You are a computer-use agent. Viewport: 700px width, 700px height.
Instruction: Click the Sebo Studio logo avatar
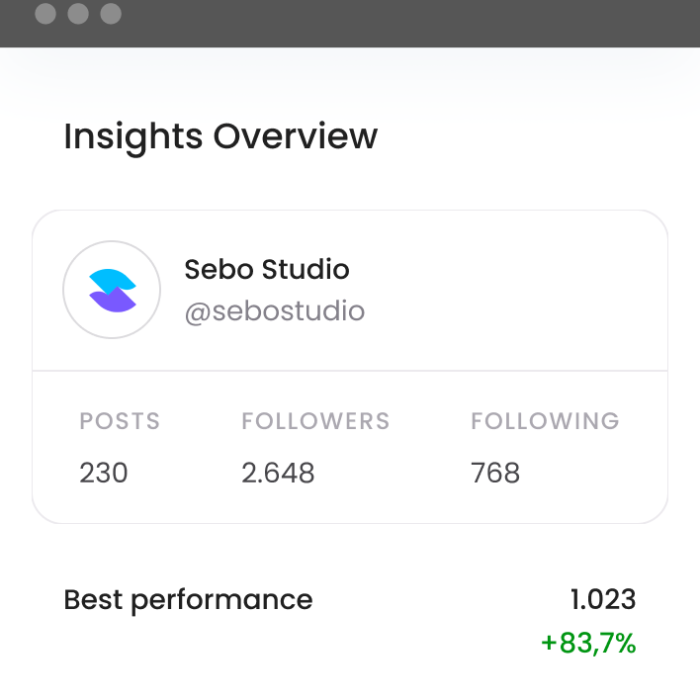(x=112, y=290)
